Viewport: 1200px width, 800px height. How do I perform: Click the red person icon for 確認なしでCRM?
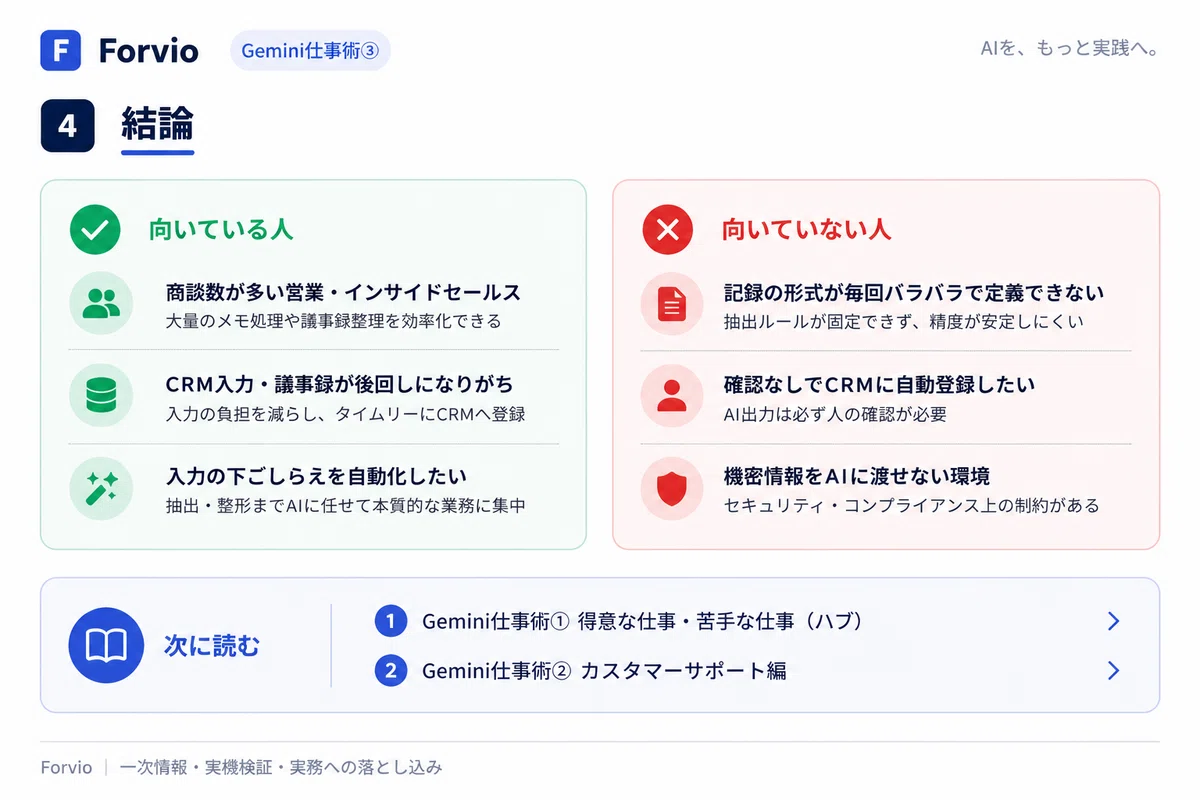[x=672, y=395]
